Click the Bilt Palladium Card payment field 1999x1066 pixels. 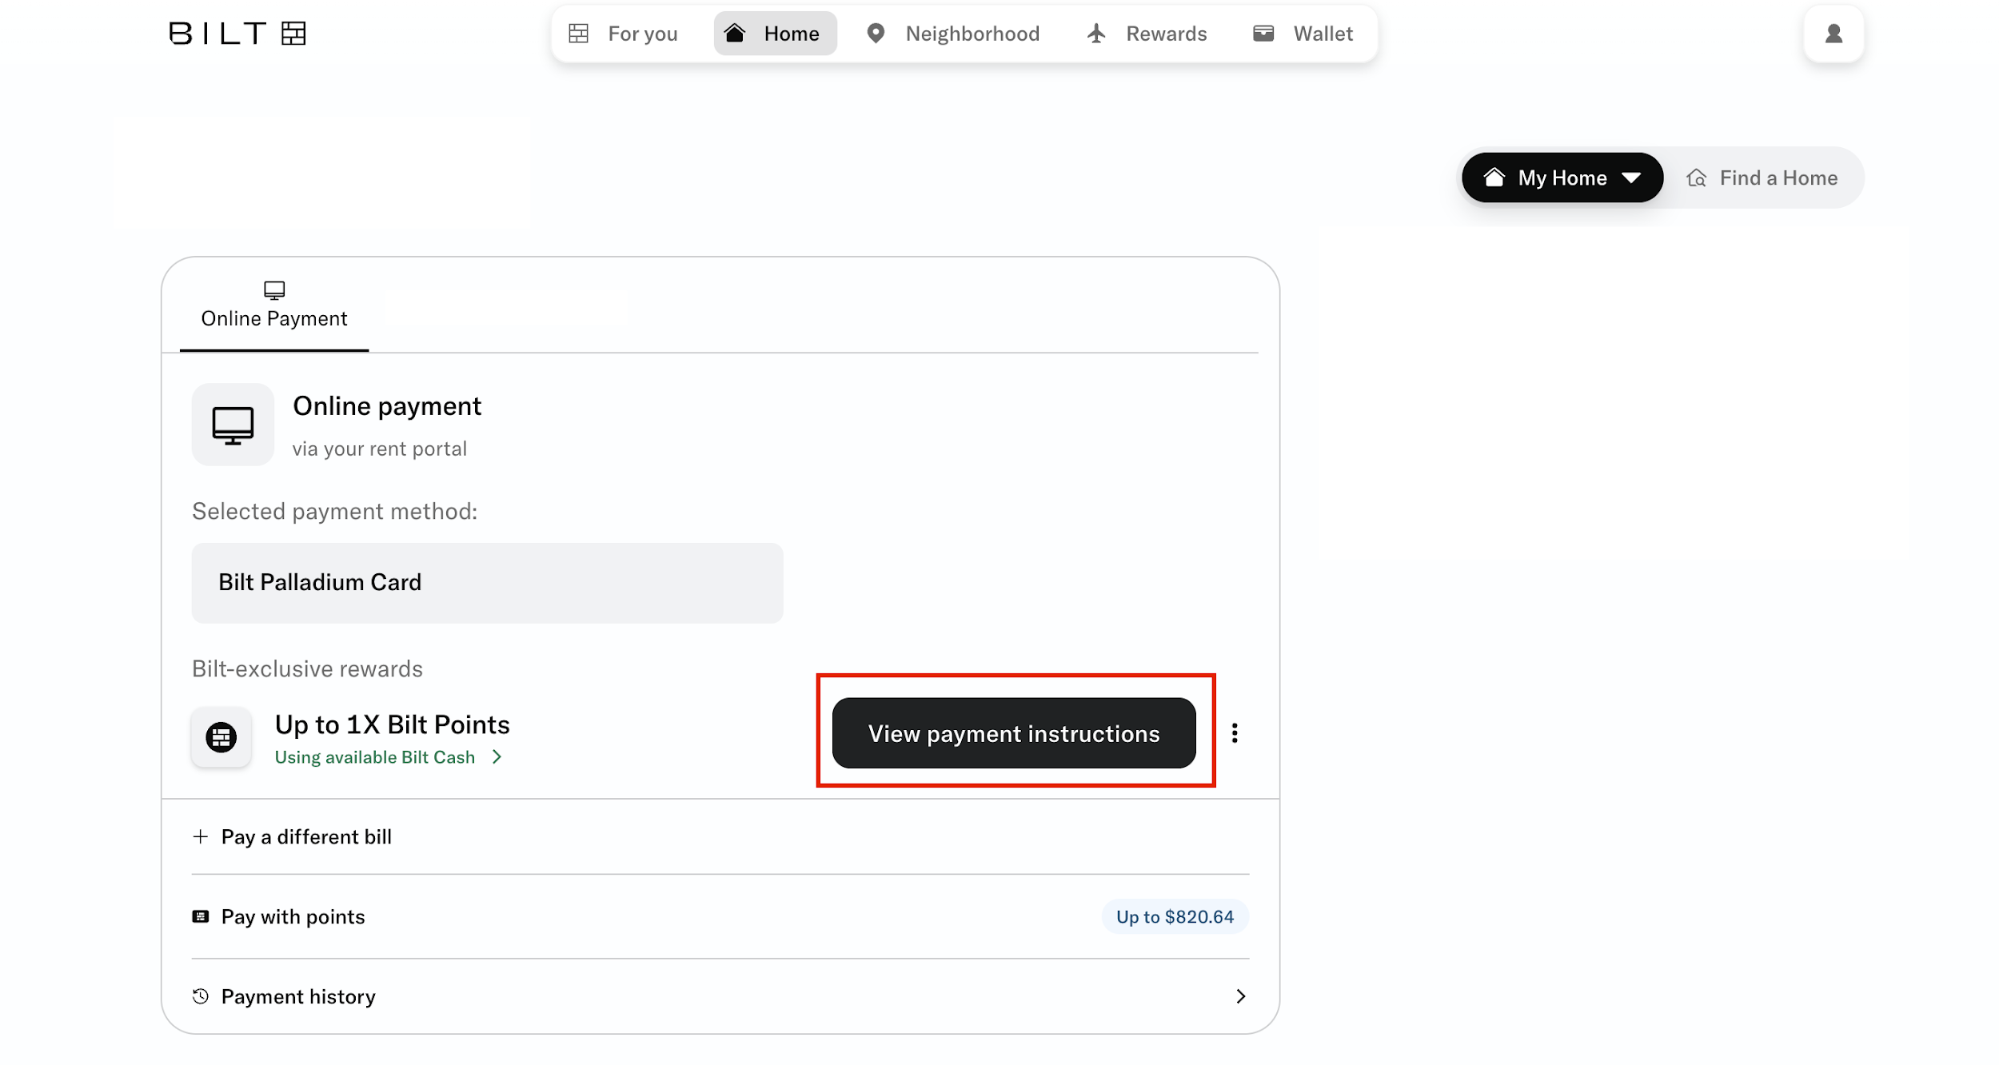coord(487,582)
